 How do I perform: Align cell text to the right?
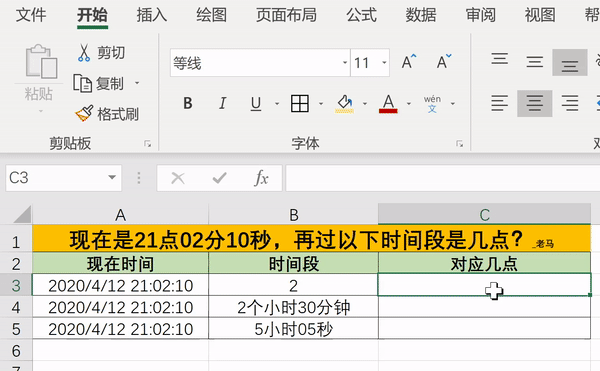570,103
